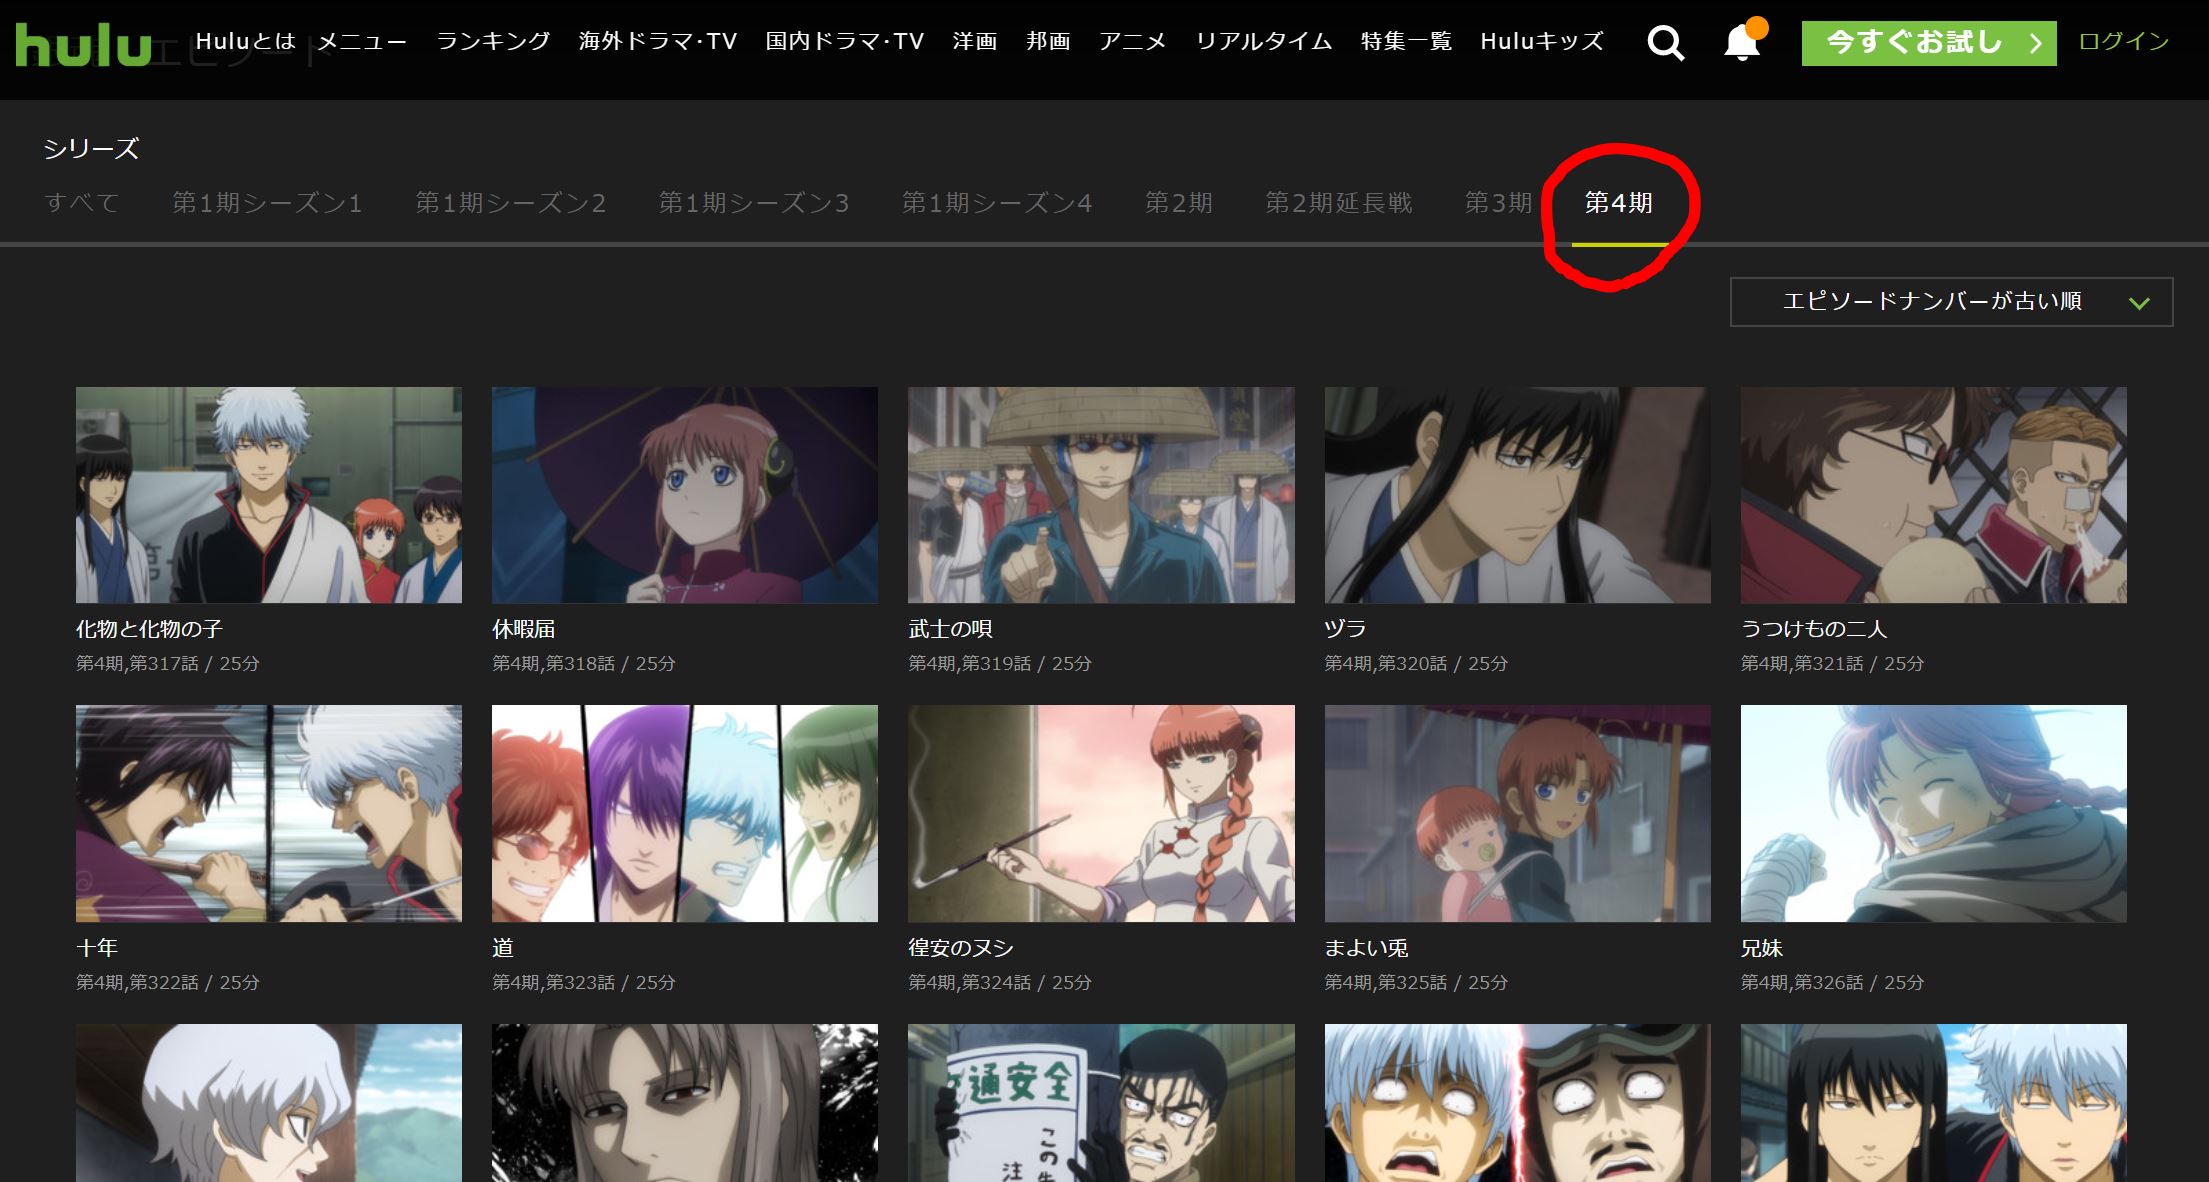Go to 国内ドラマ・TV category
Image resolution: width=2209 pixels, height=1182 pixels.
[x=845, y=41]
